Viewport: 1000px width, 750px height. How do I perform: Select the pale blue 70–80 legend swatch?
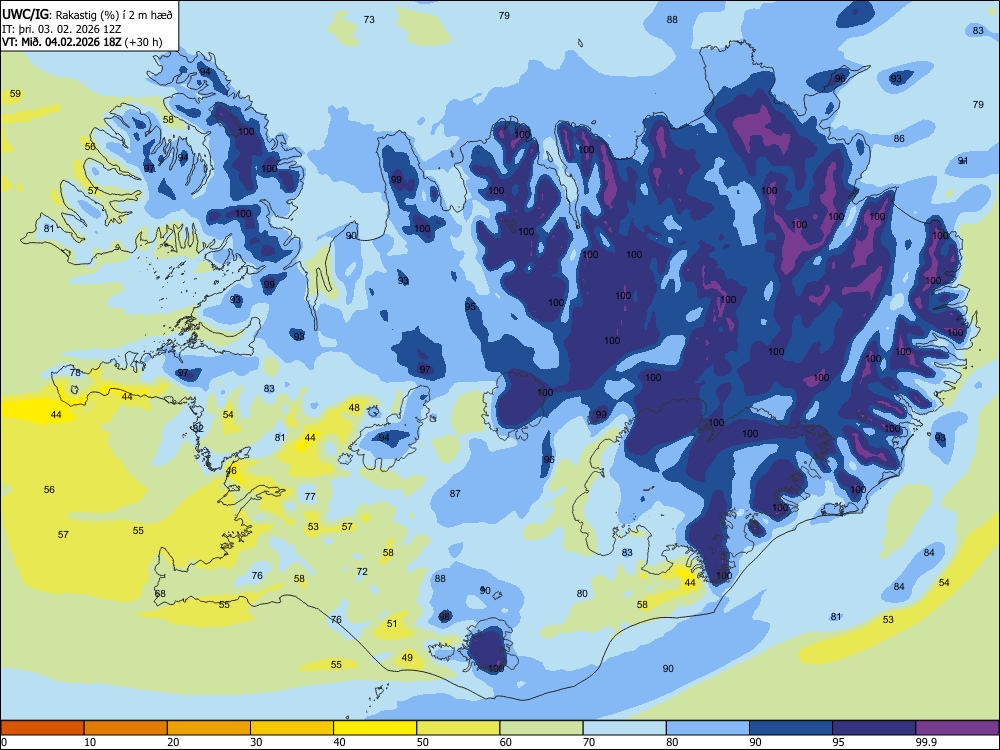click(624, 728)
